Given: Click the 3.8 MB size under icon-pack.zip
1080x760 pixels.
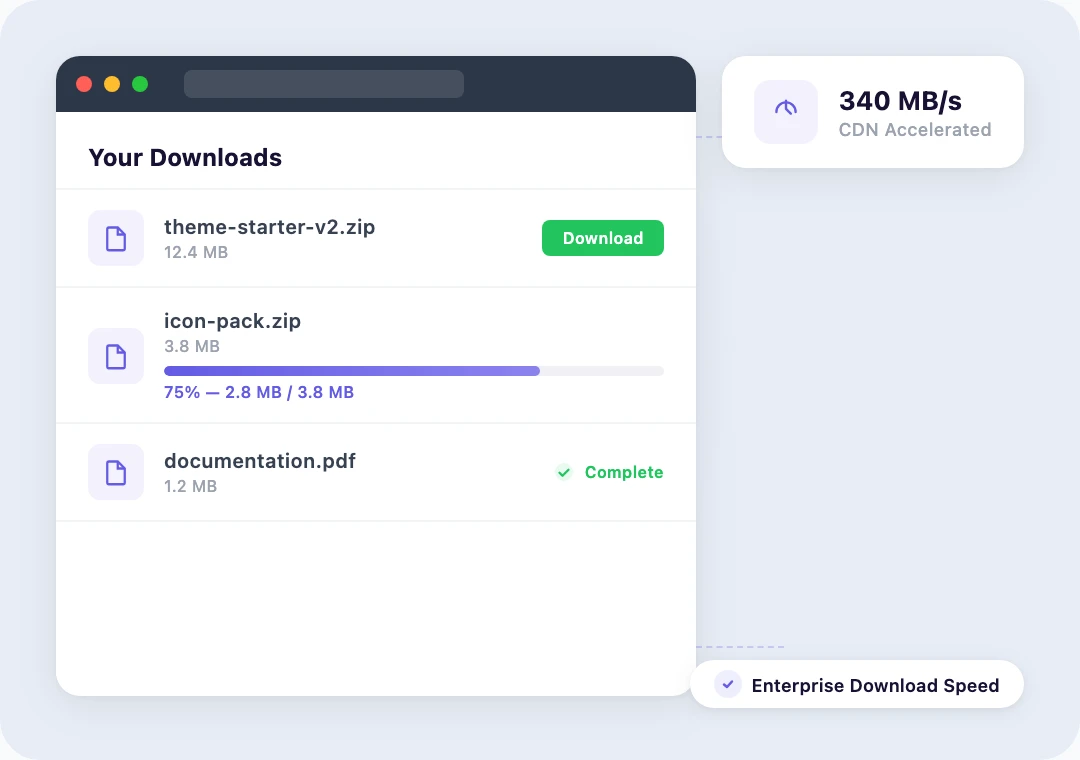Looking at the screenshot, I should pyautogui.click(x=191, y=346).
